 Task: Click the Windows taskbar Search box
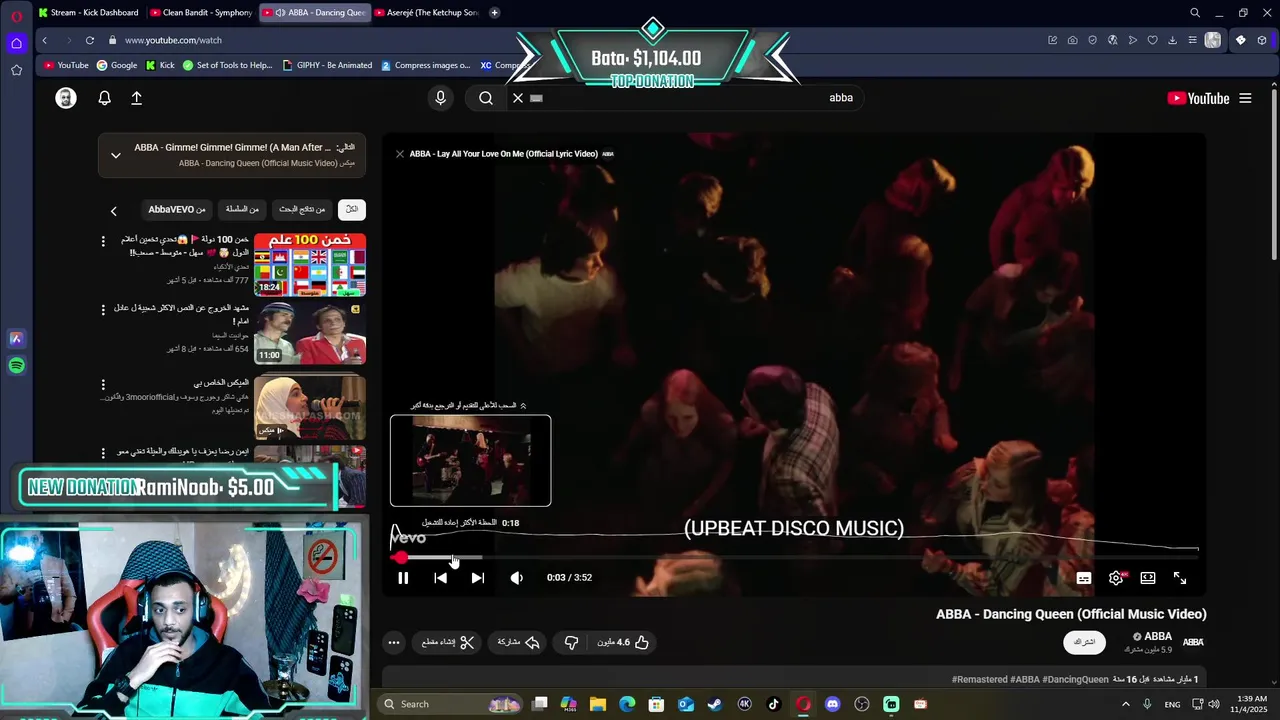point(452,704)
